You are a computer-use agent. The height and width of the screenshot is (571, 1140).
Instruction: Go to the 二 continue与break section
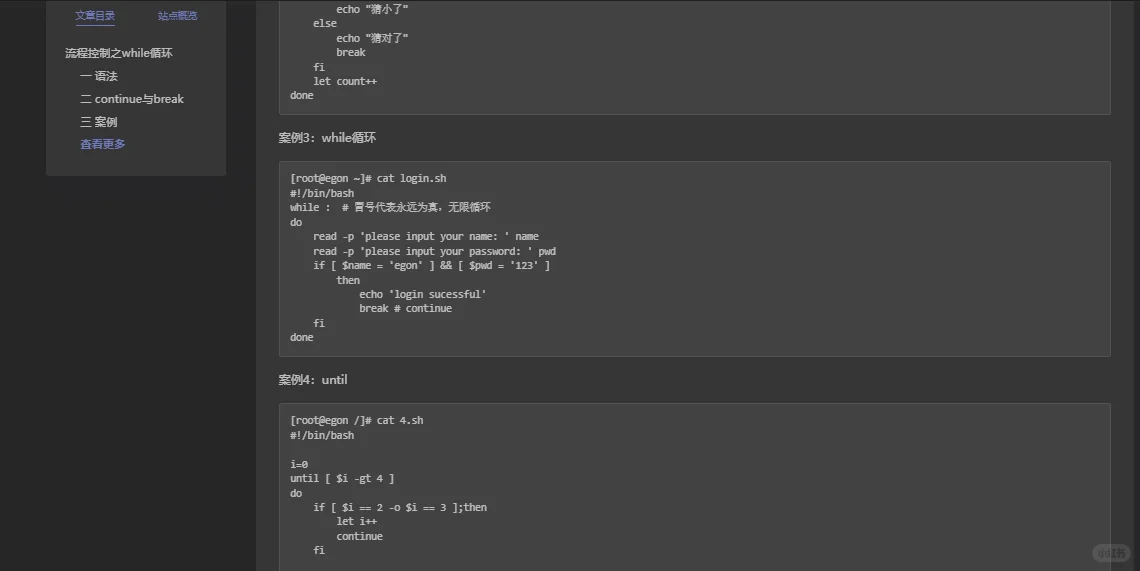132,99
